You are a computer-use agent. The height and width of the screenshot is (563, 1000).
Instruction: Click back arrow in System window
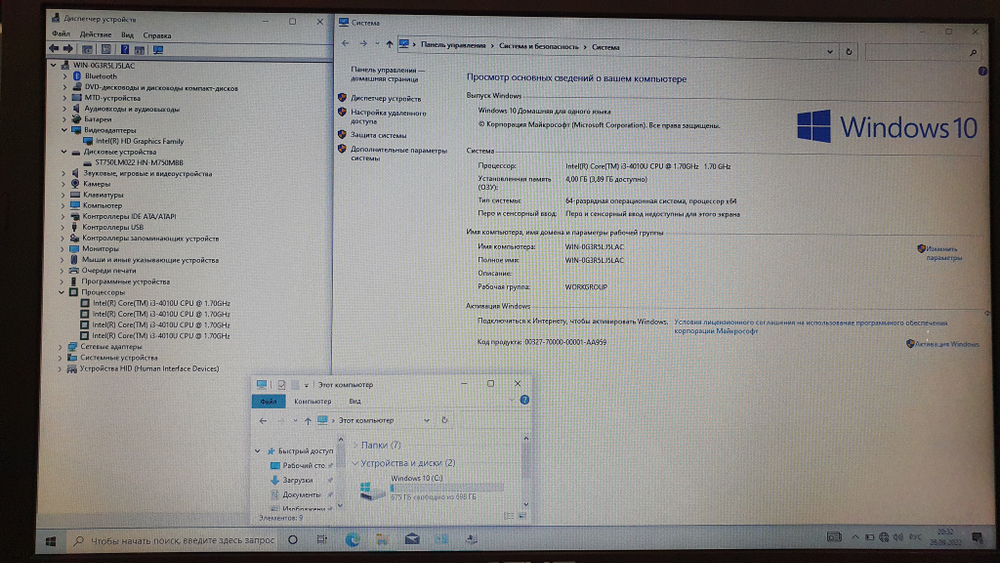(x=345, y=43)
